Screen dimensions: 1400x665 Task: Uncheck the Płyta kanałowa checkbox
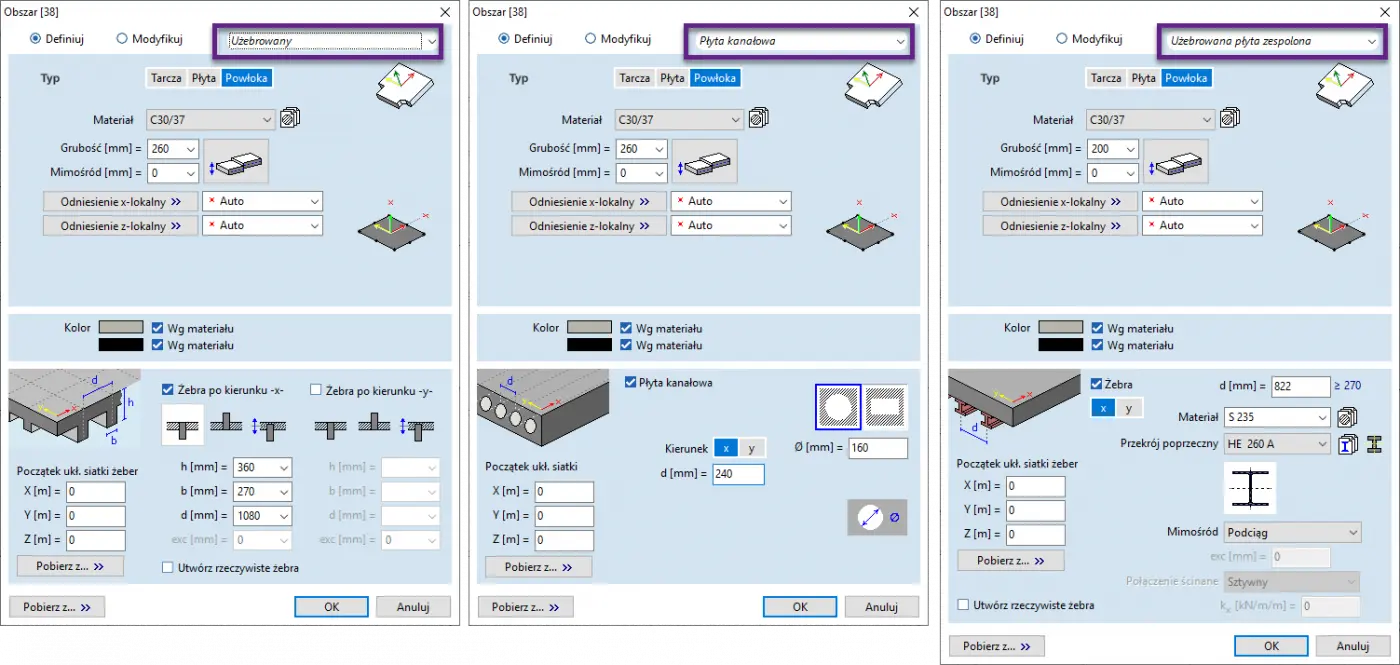click(x=630, y=382)
